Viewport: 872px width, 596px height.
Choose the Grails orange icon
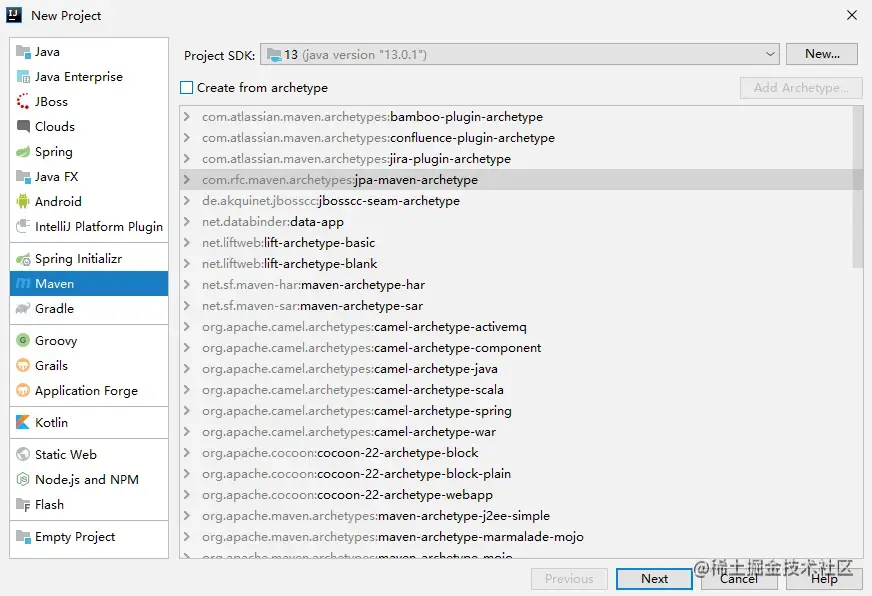[23, 365]
